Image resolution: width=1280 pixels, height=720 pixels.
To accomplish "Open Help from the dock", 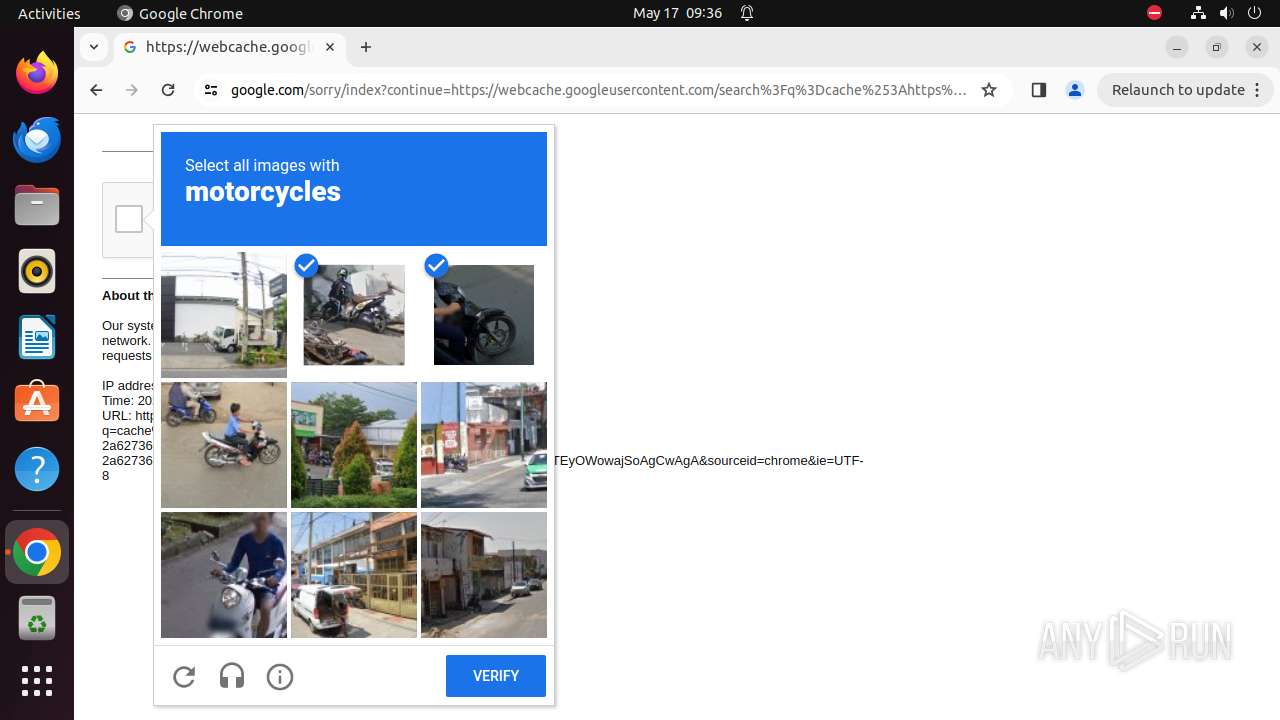I will 37,469.
